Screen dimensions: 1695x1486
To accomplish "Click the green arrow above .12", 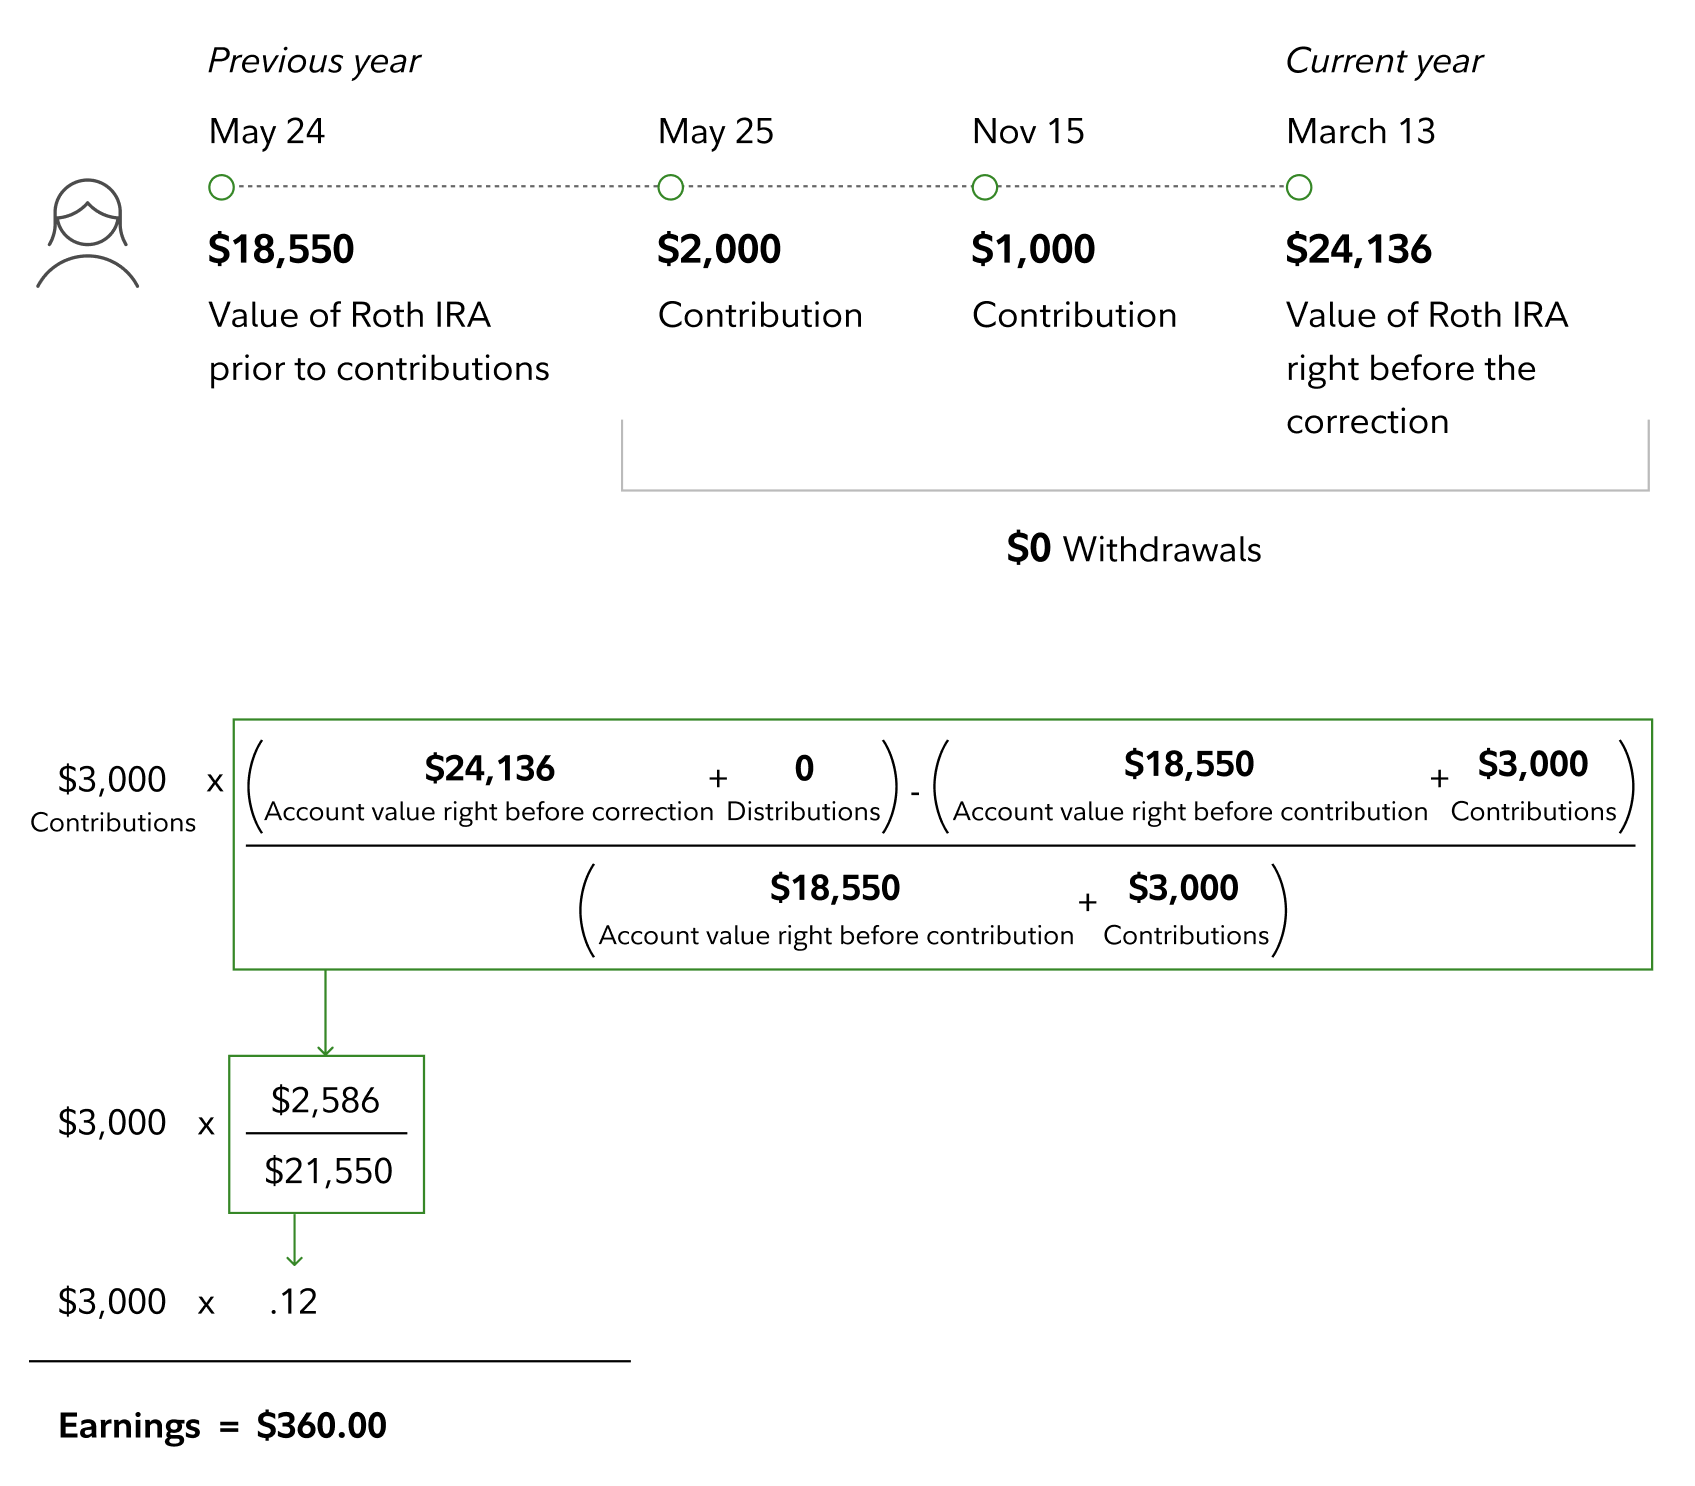I will [294, 1240].
